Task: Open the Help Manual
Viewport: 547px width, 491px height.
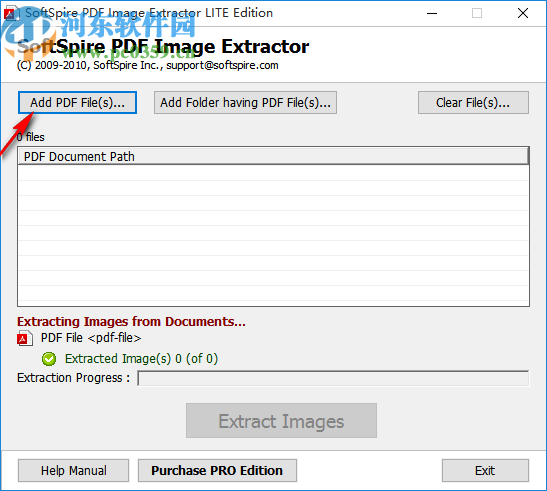Action: click(x=73, y=470)
